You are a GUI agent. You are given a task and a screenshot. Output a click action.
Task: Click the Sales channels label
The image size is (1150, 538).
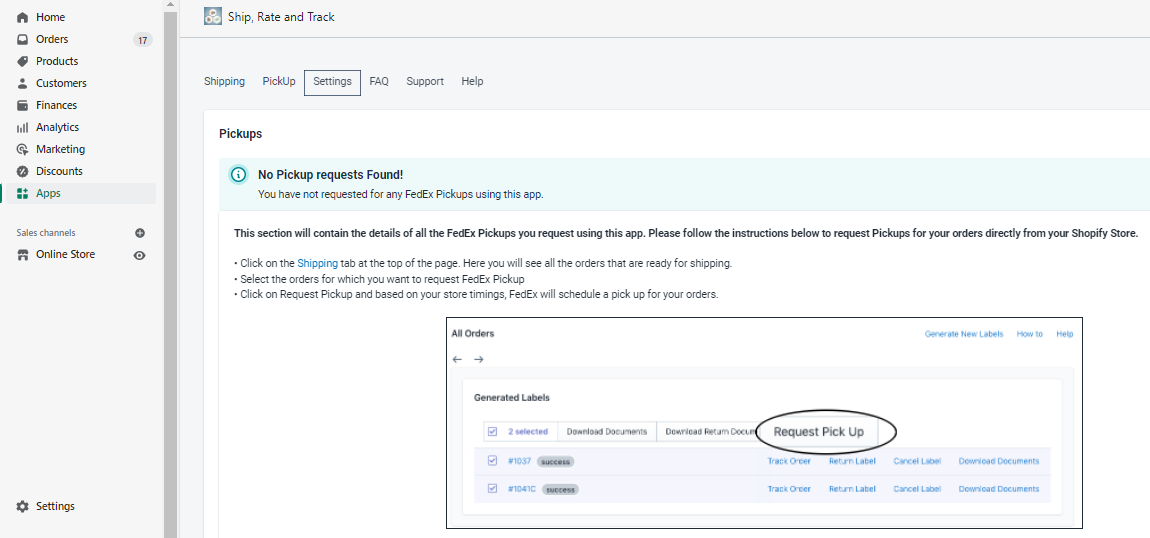coord(46,233)
